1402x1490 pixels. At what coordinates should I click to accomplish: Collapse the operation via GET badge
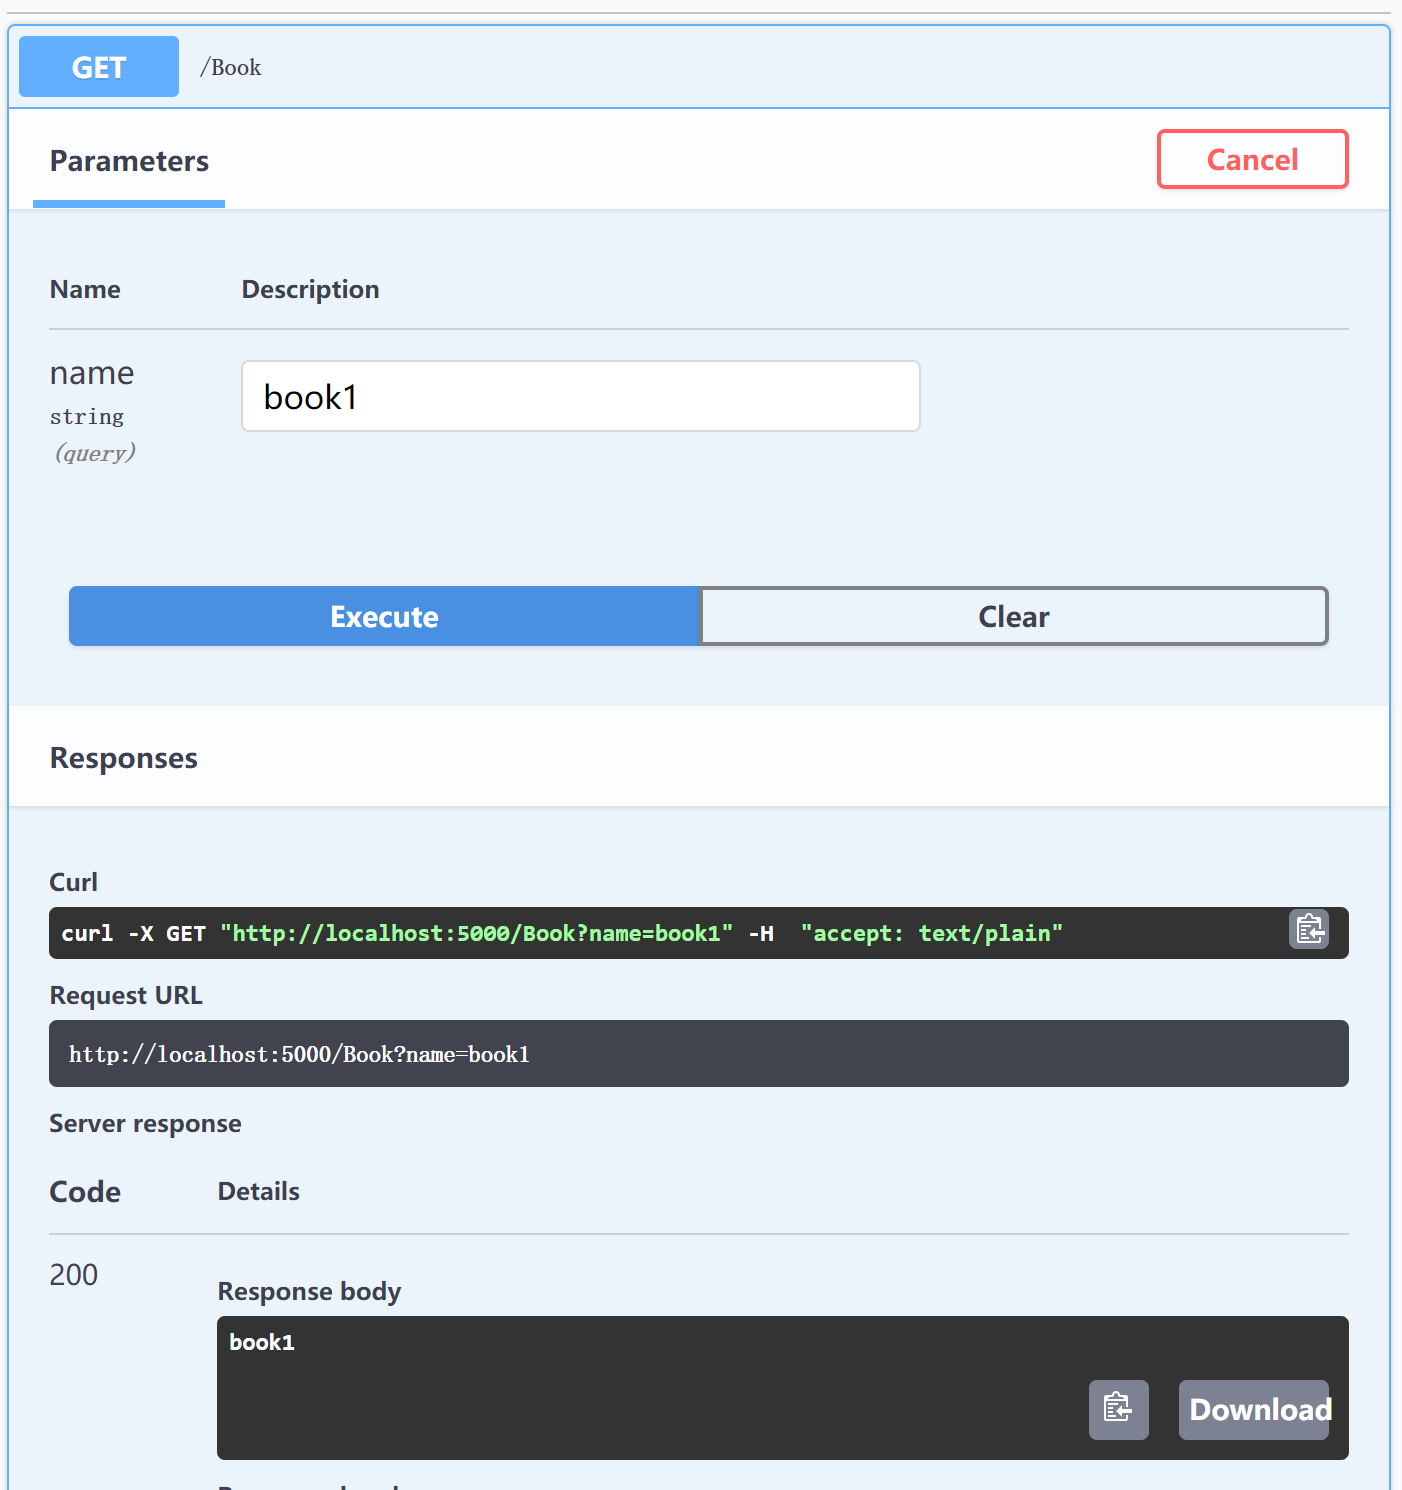pyautogui.click(x=99, y=67)
